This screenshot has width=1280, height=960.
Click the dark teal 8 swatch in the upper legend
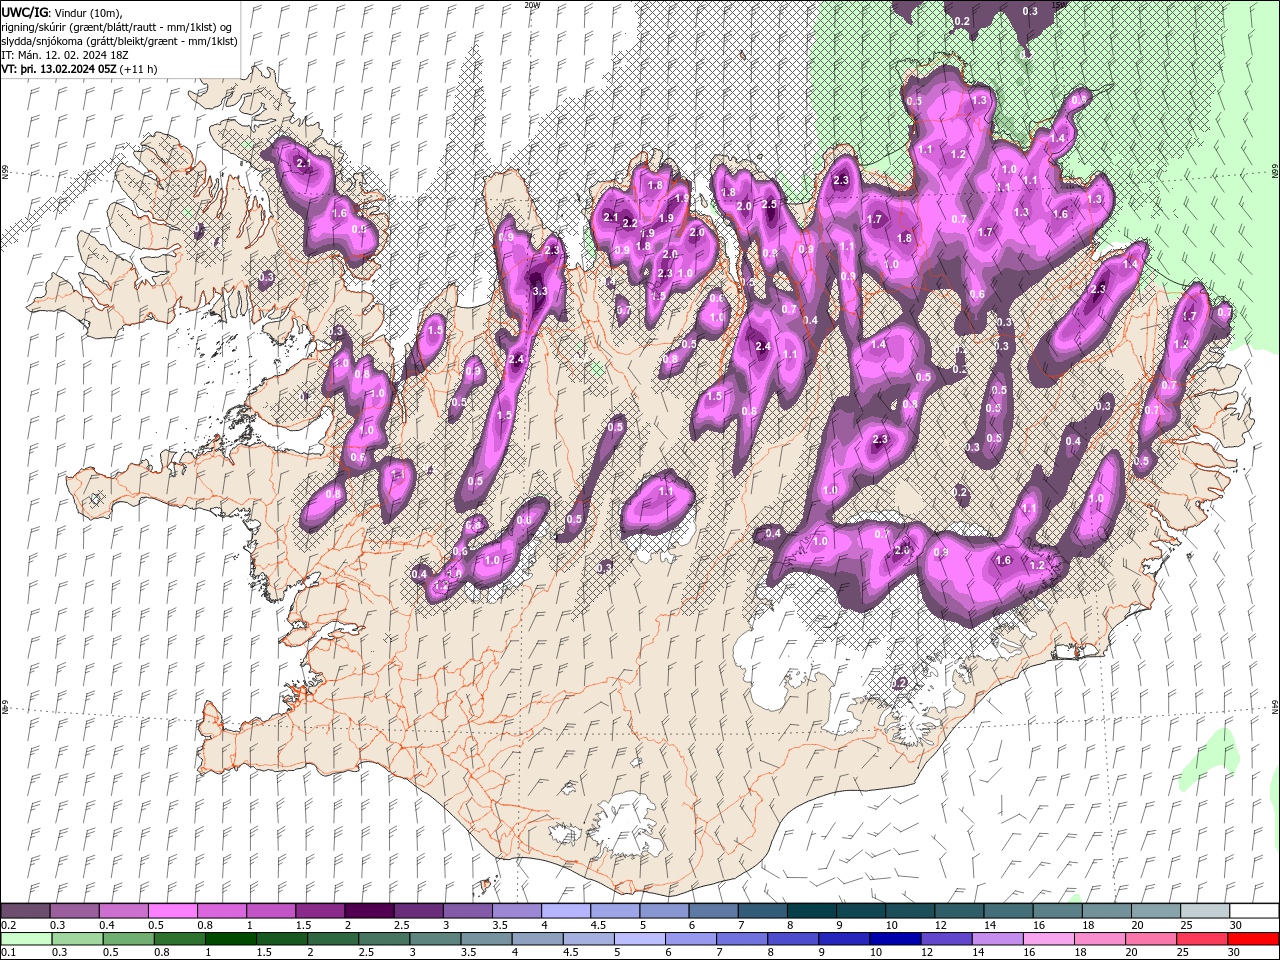pyautogui.click(x=811, y=911)
